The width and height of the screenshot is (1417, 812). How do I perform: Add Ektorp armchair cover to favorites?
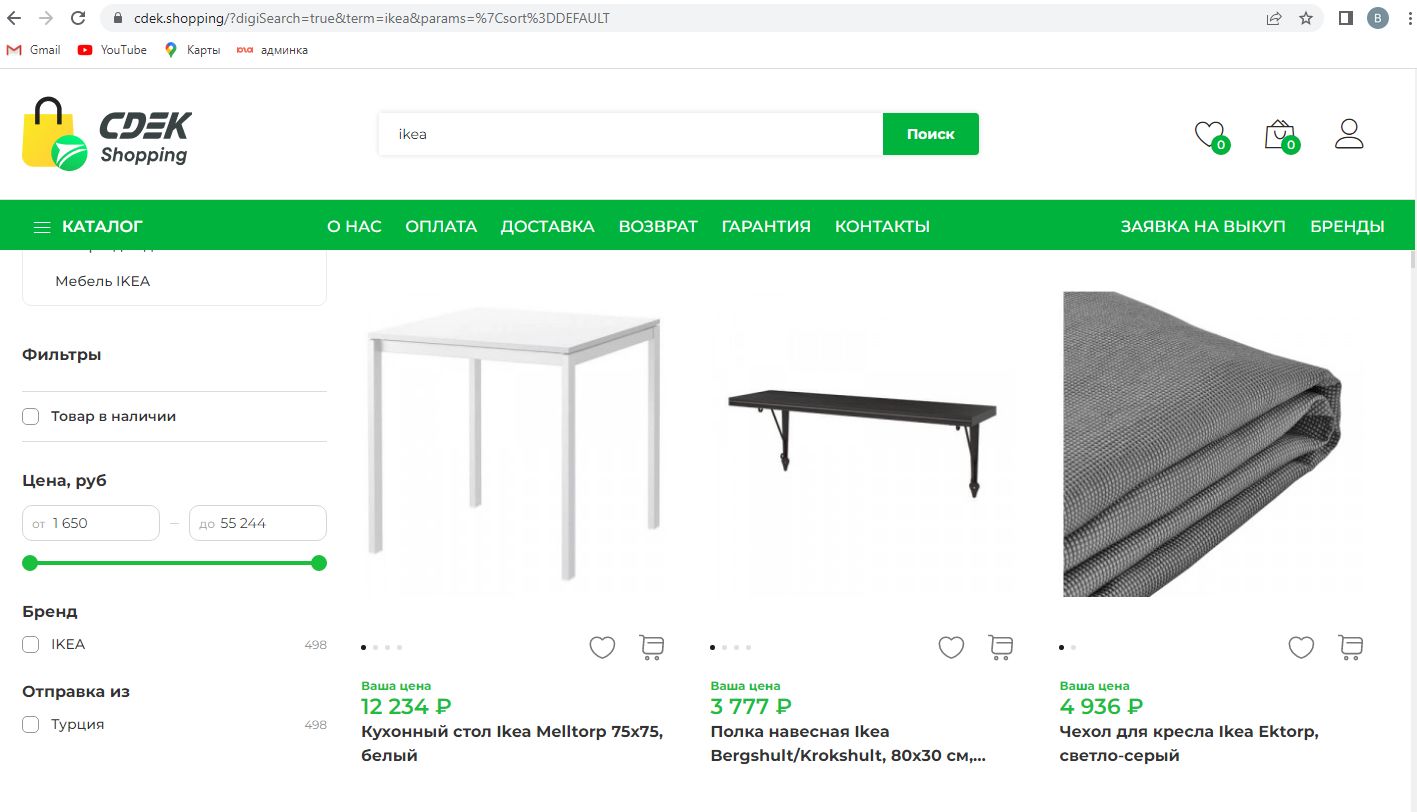point(1301,648)
